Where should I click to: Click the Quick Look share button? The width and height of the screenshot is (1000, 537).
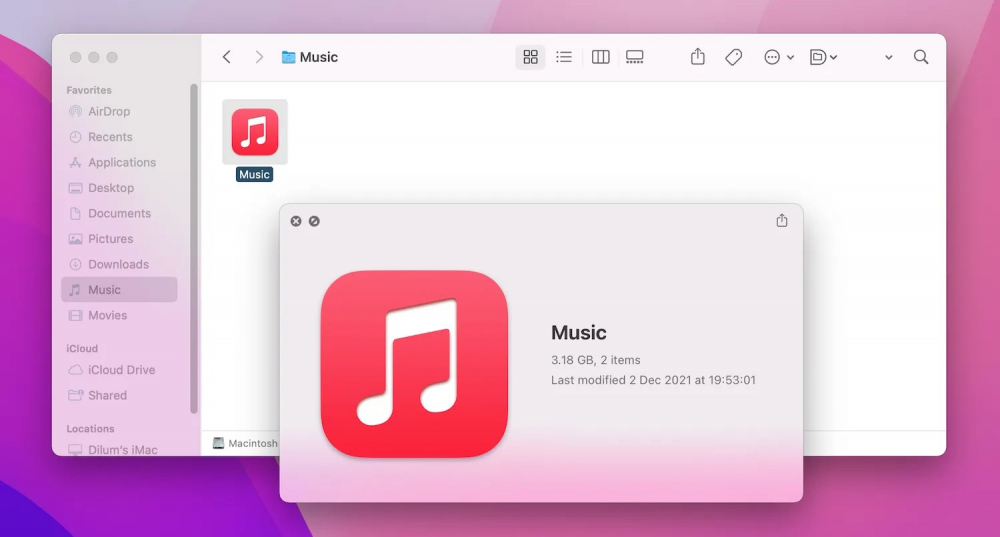pos(782,220)
